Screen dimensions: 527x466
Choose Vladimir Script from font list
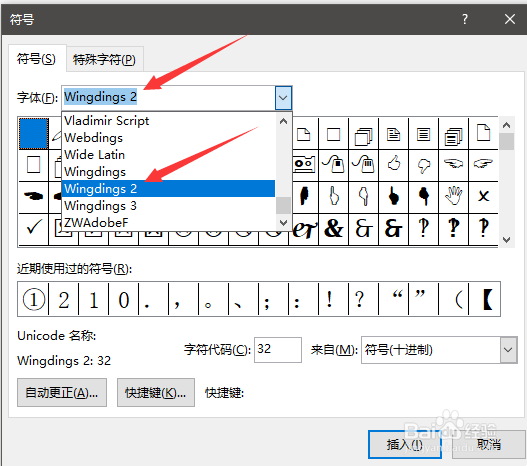(x=168, y=121)
